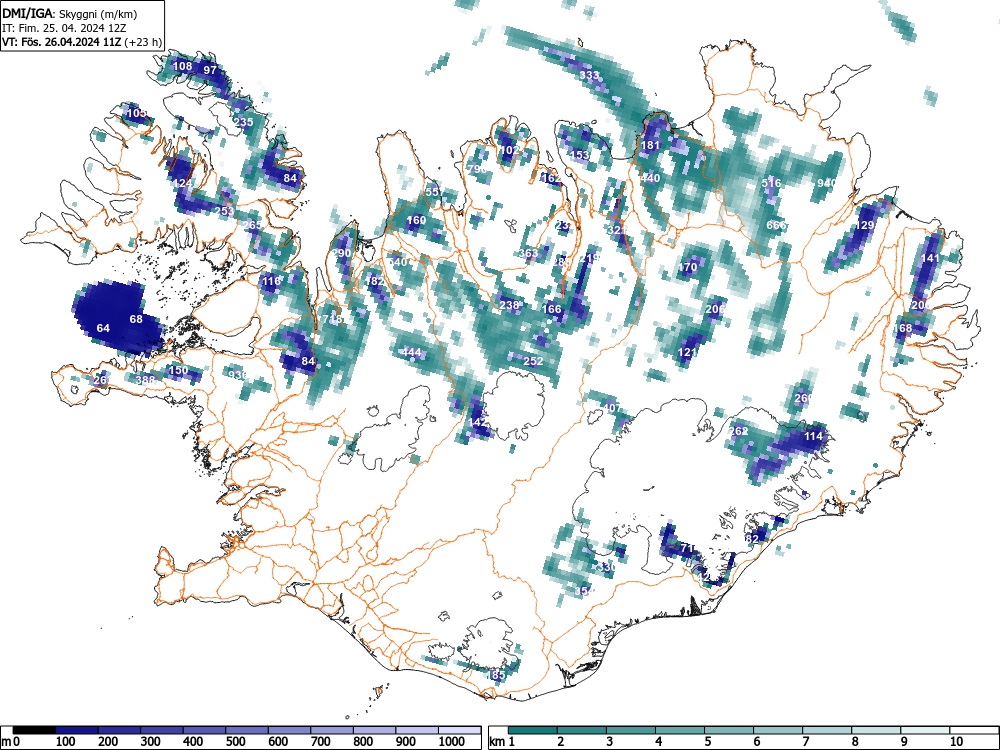Click the "238" value on the map
This screenshot has width=1000, height=750.
509,305
